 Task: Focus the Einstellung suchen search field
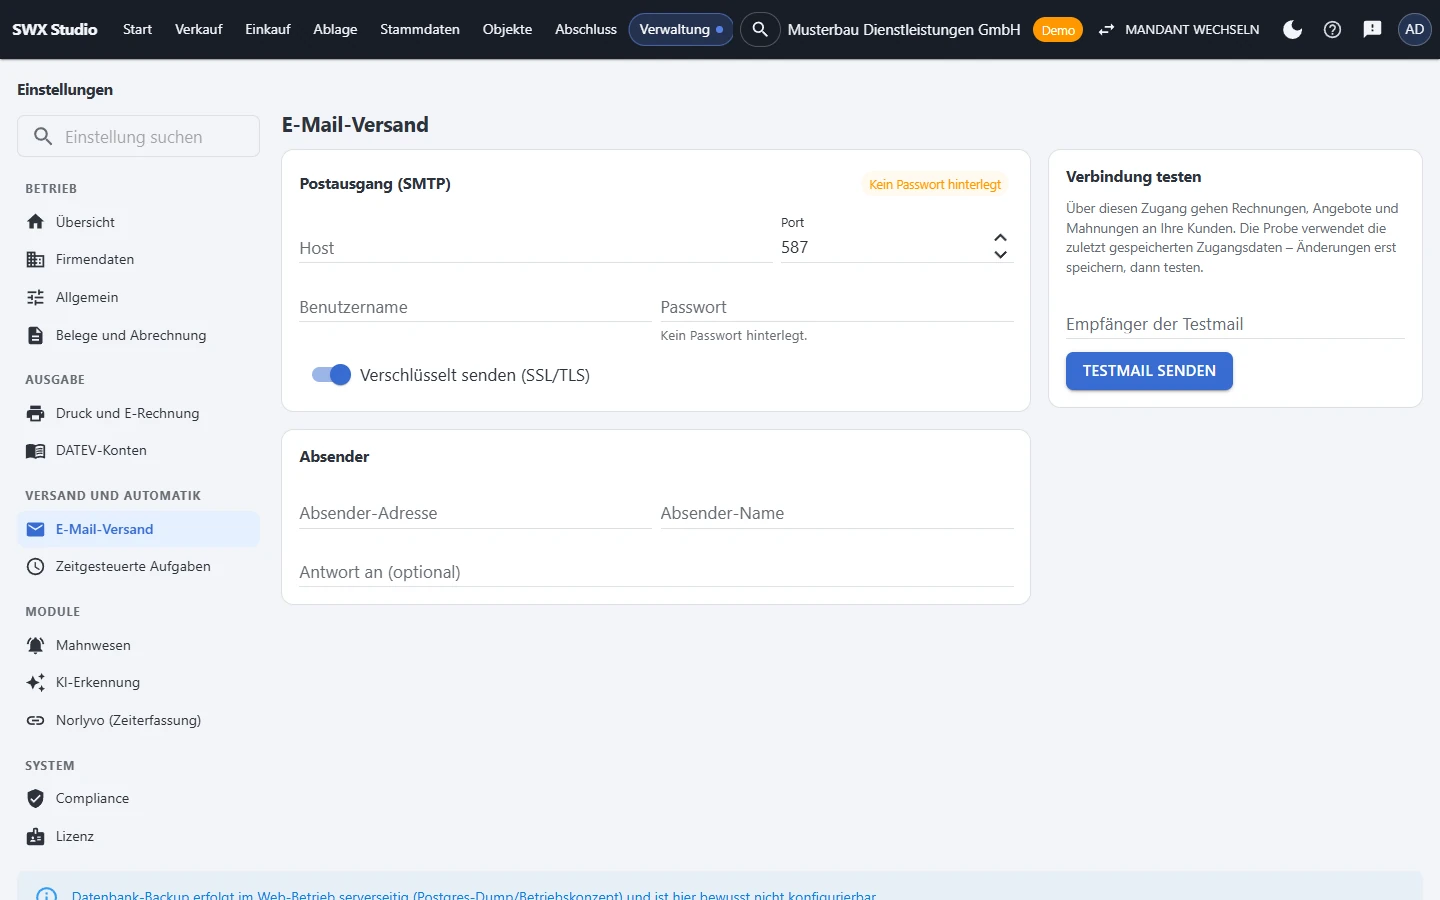pyautogui.click(x=138, y=136)
